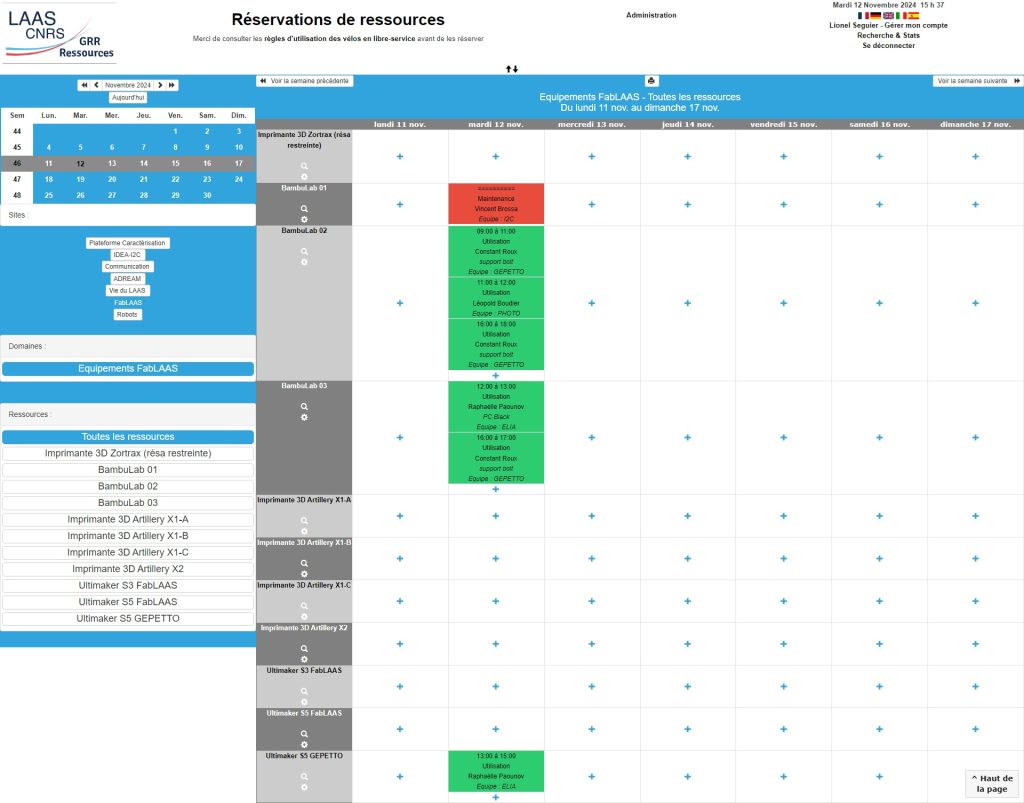Open BambuLab 03 booking 12:00 à 13:00
The width and height of the screenshot is (1024, 803).
tap(496, 406)
